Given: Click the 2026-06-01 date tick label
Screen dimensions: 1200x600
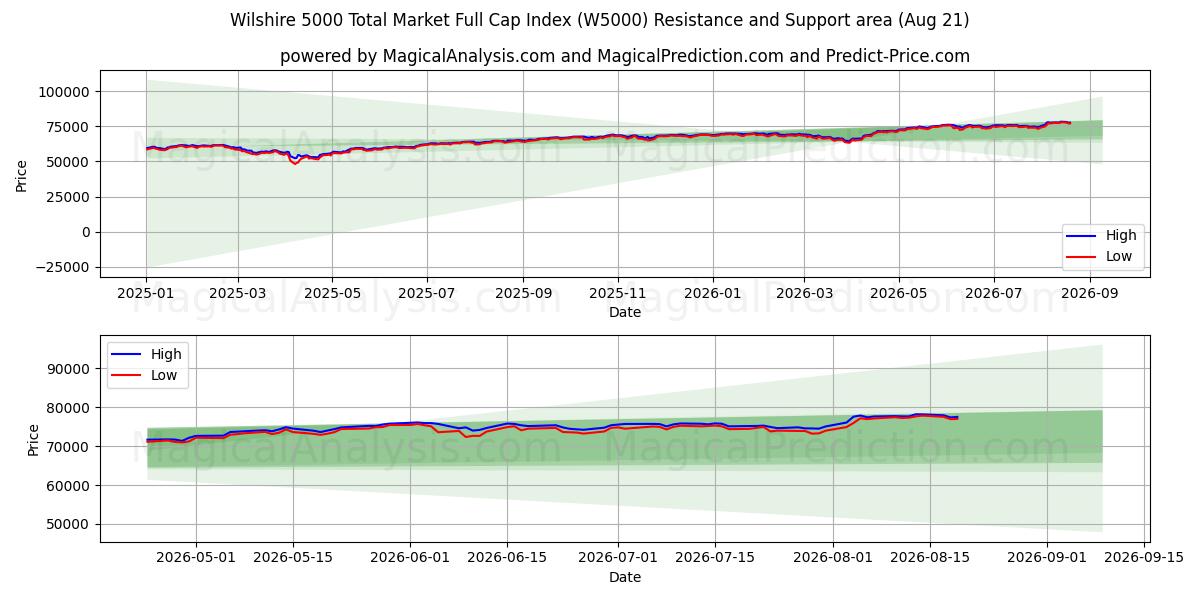Looking at the screenshot, I should (x=410, y=558).
